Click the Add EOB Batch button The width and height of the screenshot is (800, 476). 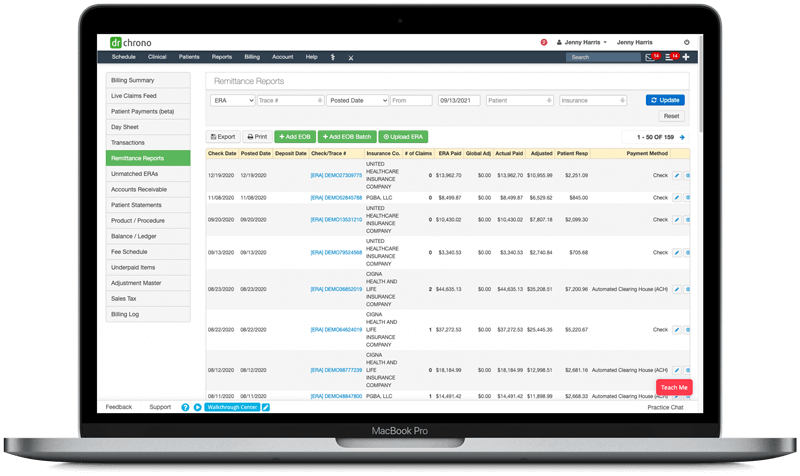347,137
